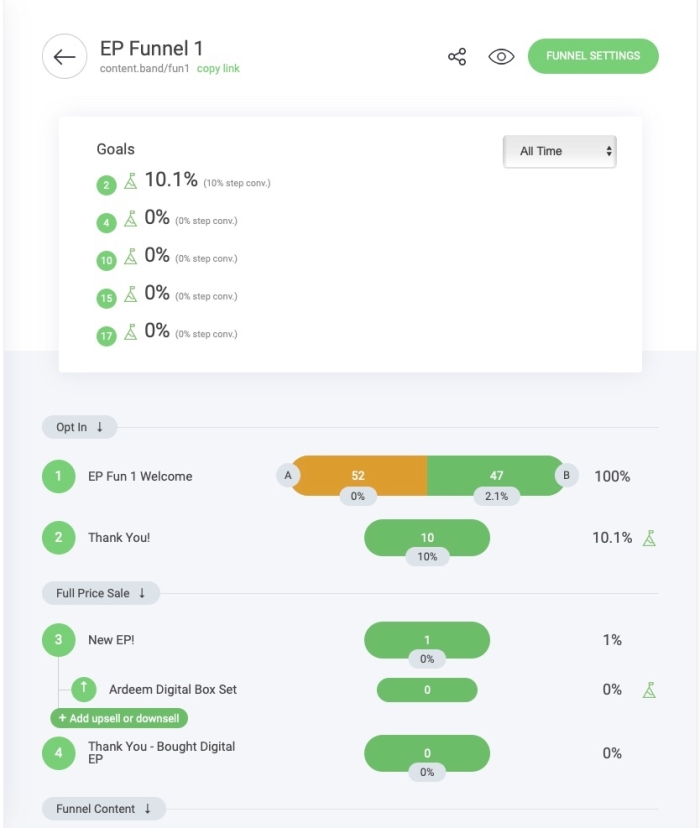This screenshot has width=700, height=828.
Task: Select step 1 circle for EP Fun 1 Welcome
Action: (x=59, y=476)
